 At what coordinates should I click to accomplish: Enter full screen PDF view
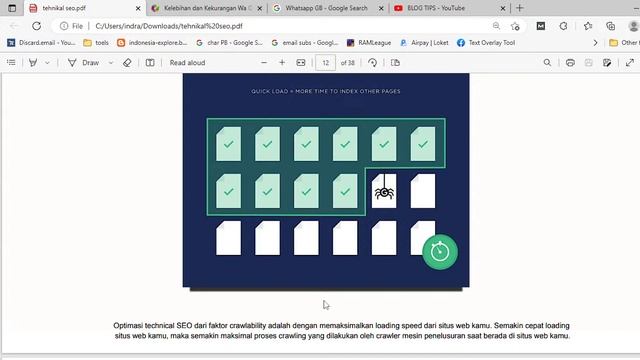[630, 62]
